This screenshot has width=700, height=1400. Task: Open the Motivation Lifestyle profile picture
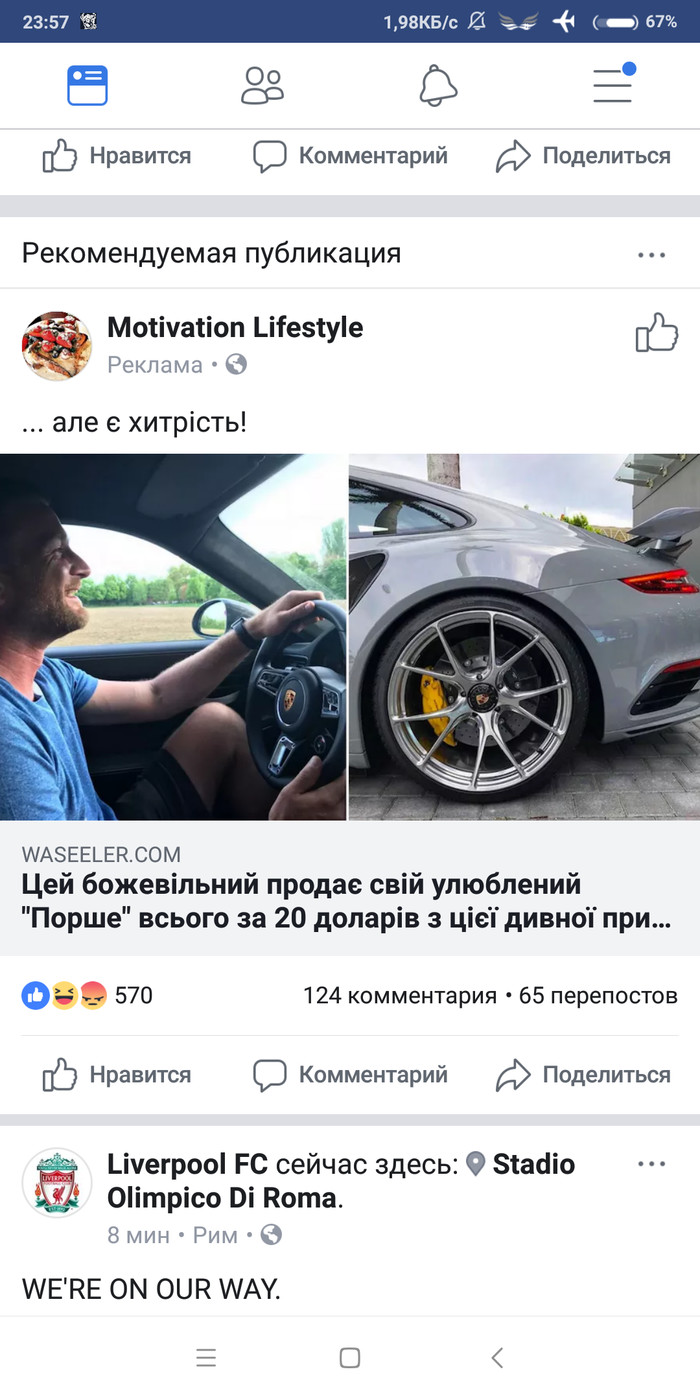[57, 346]
